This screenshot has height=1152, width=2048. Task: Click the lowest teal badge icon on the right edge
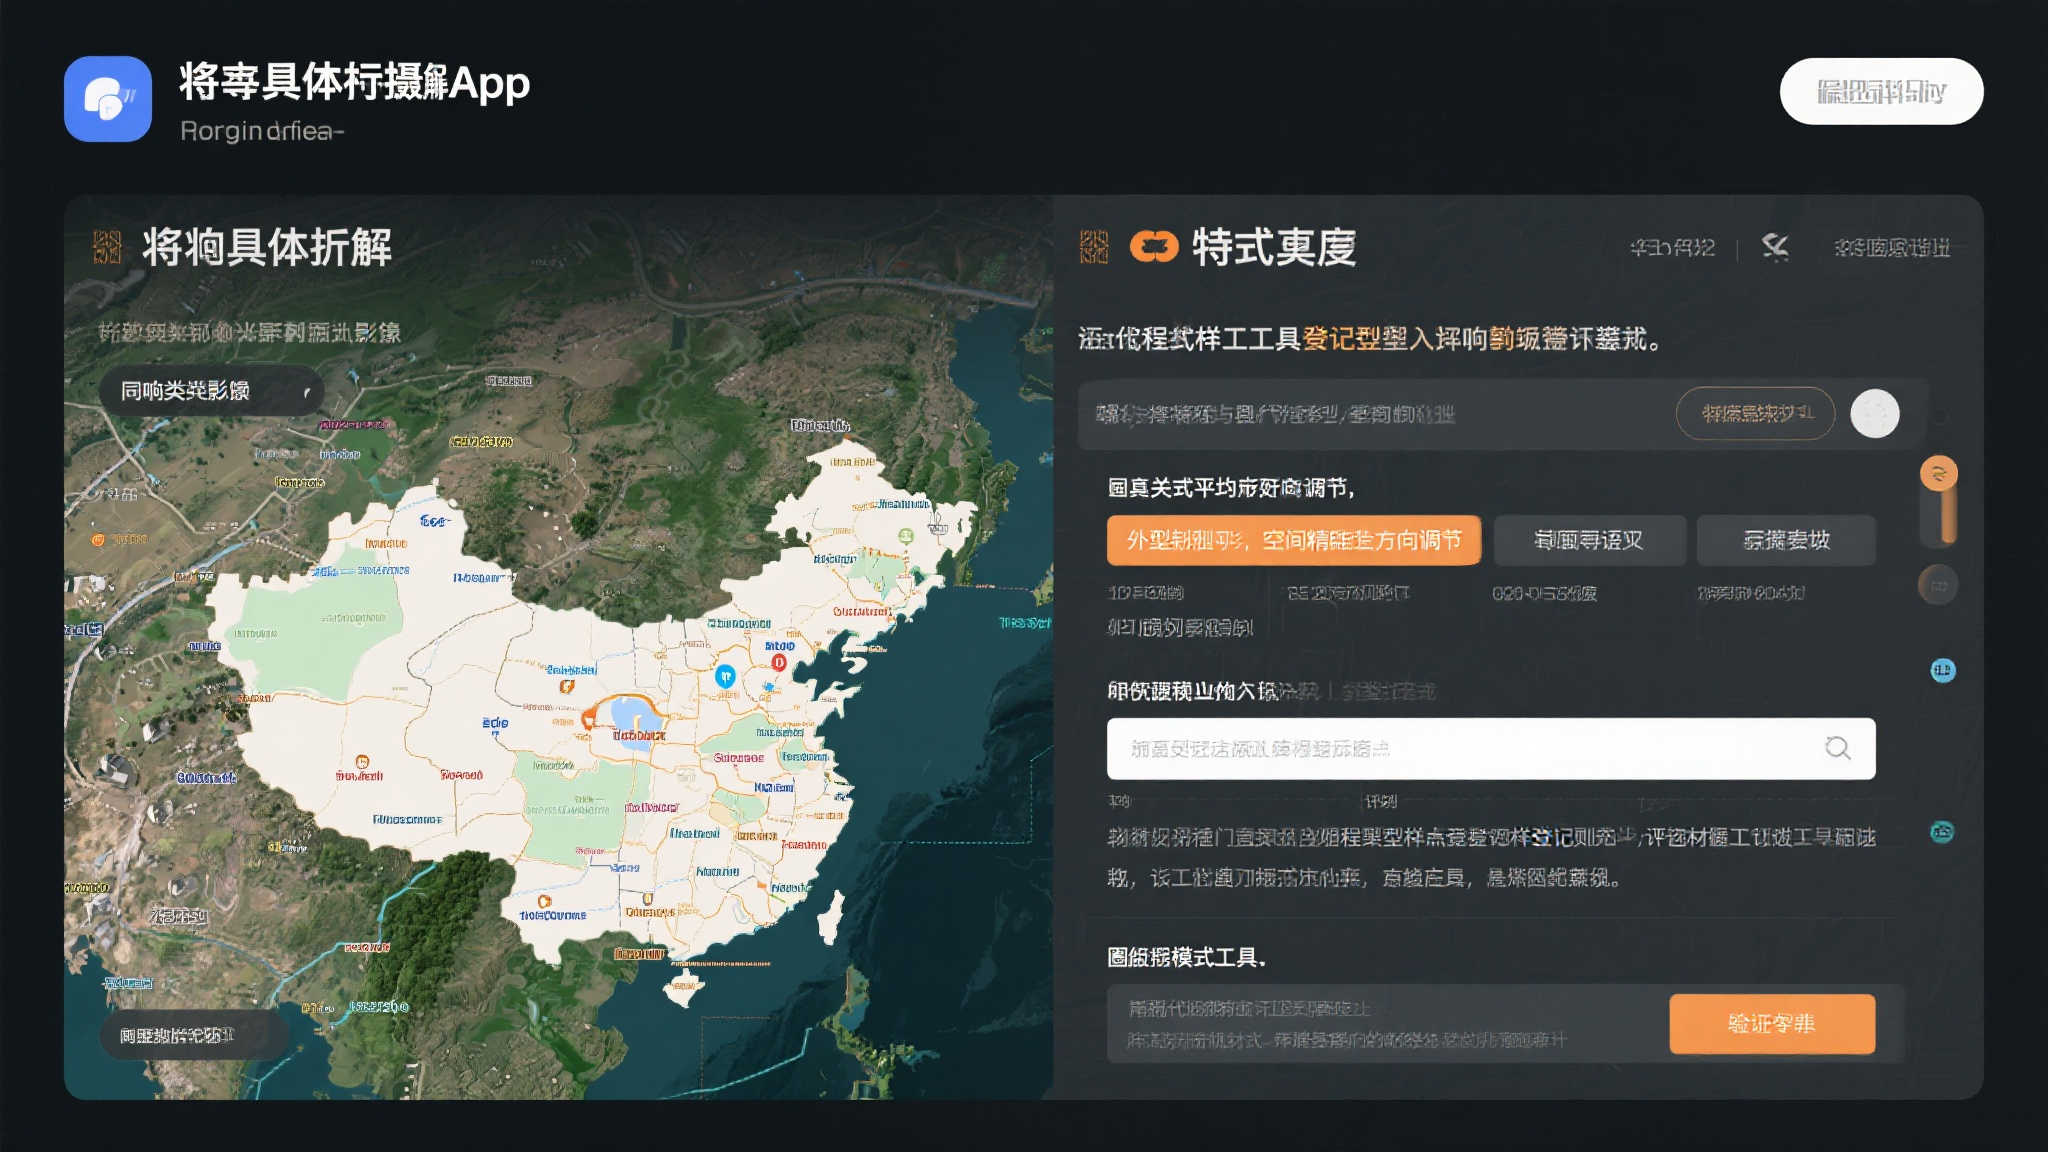point(1941,830)
